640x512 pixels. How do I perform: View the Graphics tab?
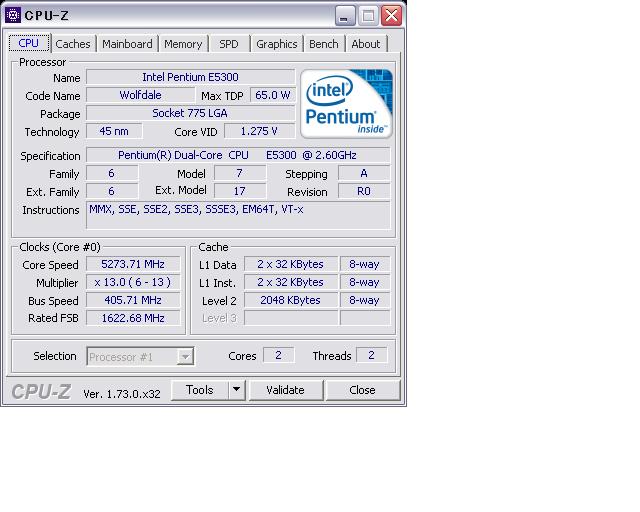point(277,44)
